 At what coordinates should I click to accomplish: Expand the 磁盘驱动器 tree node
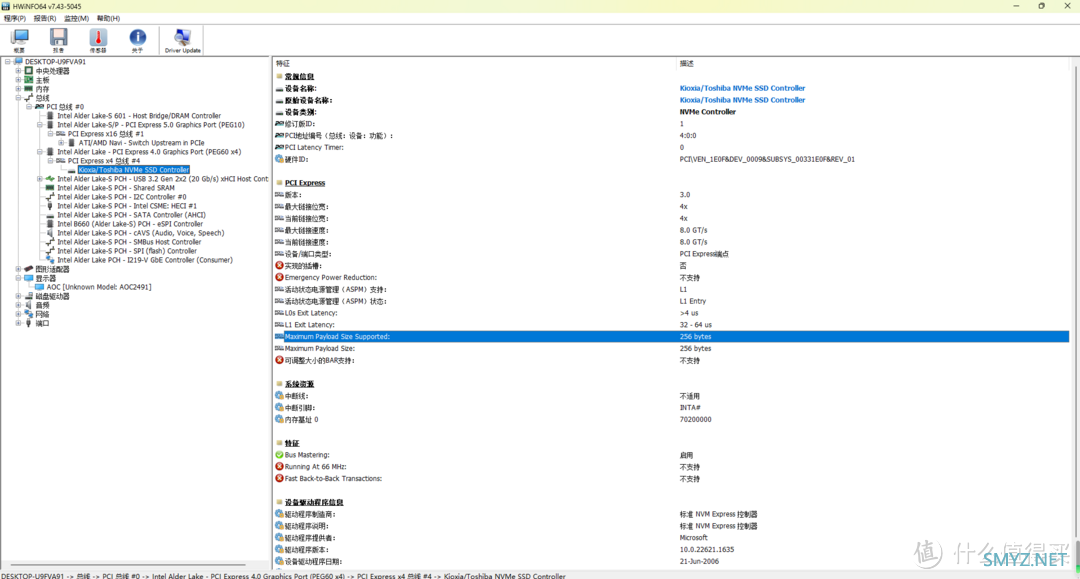(19, 296)
